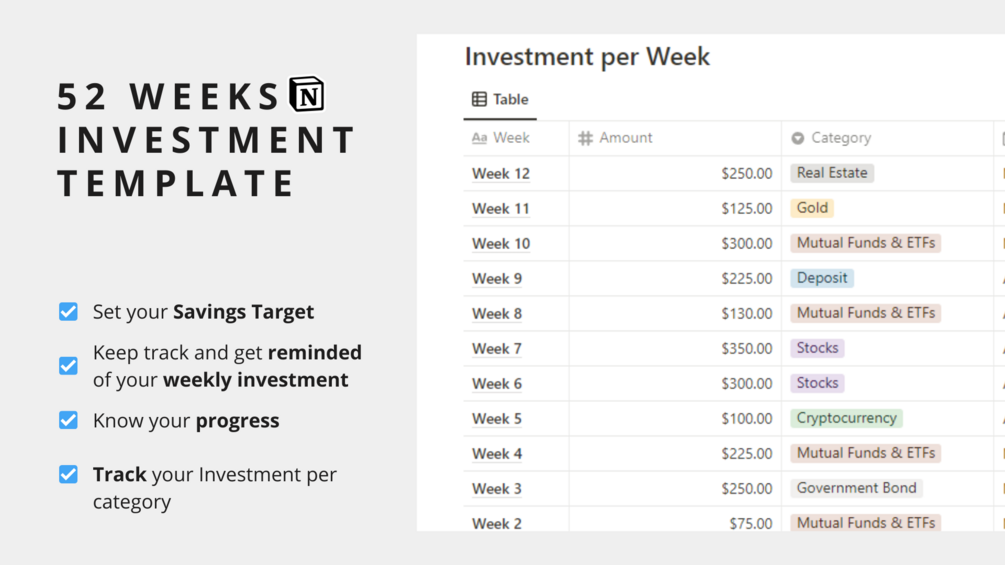Toggle the weekly investment reminder checkbox
This screenshot has height=565, width=1005.
(68, 366)
